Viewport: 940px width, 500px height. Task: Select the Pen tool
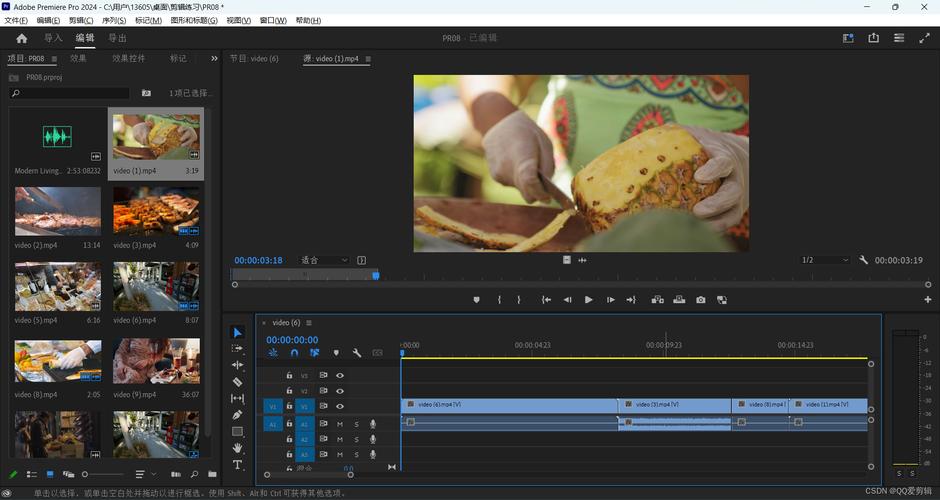click(x=237, y=414)
